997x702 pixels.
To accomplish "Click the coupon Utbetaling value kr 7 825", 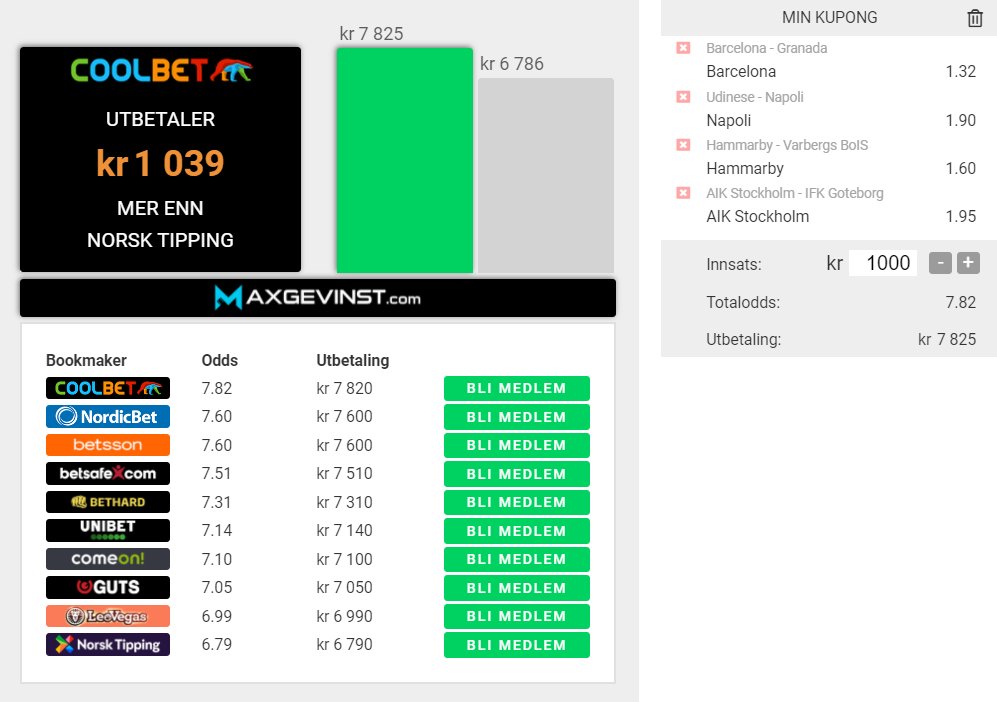I will 947,340.
